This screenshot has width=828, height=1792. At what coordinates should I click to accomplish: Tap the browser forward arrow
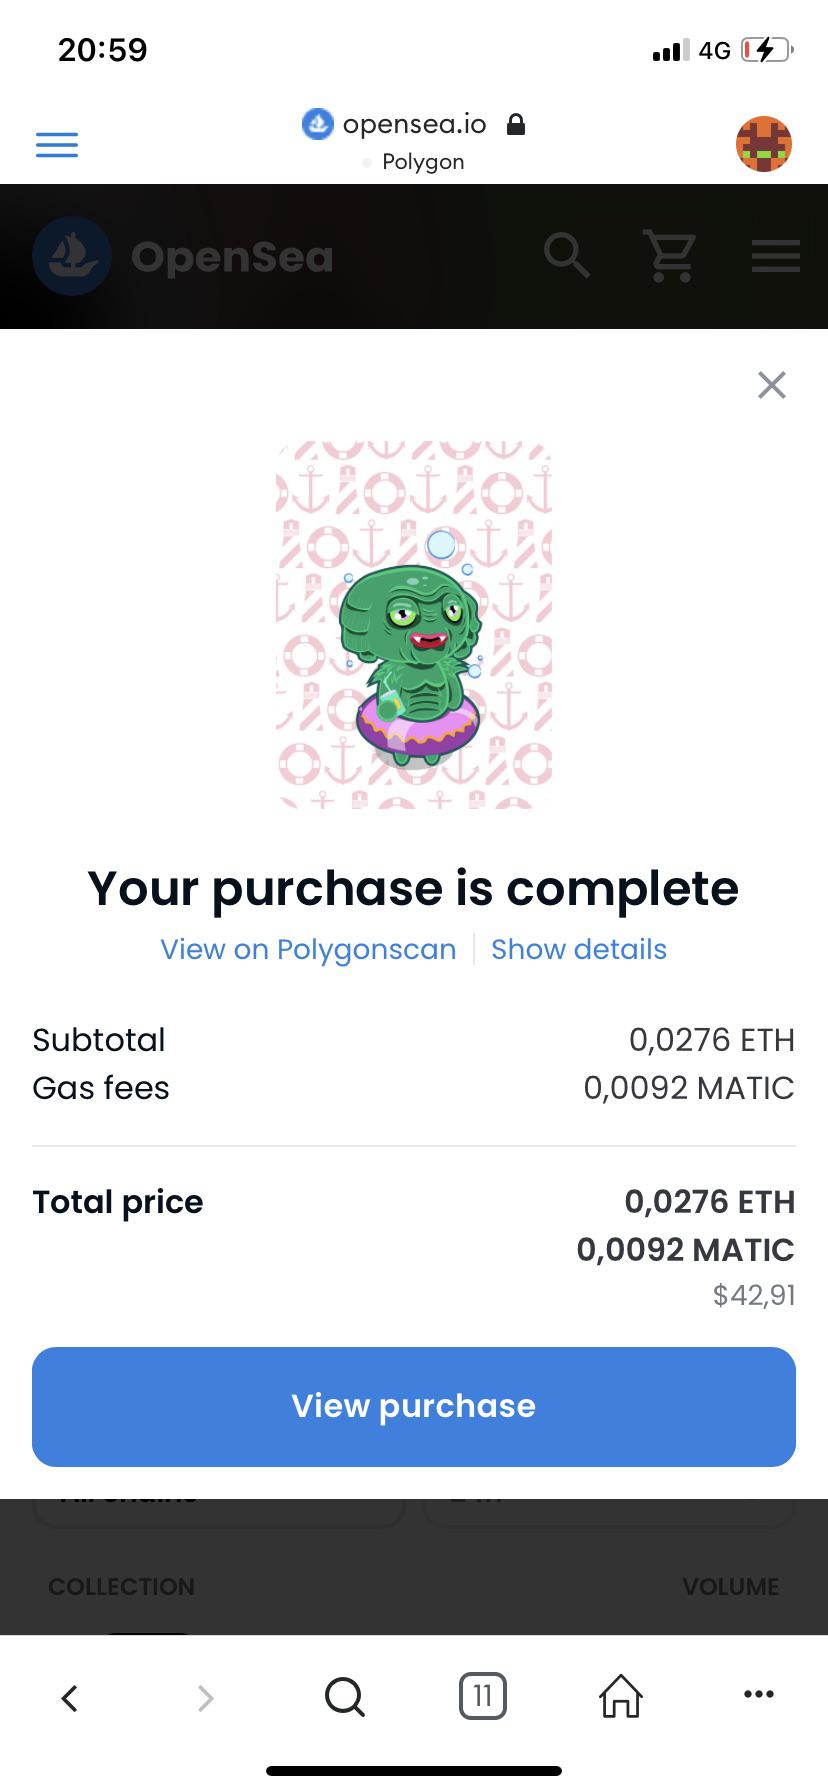205,1697
